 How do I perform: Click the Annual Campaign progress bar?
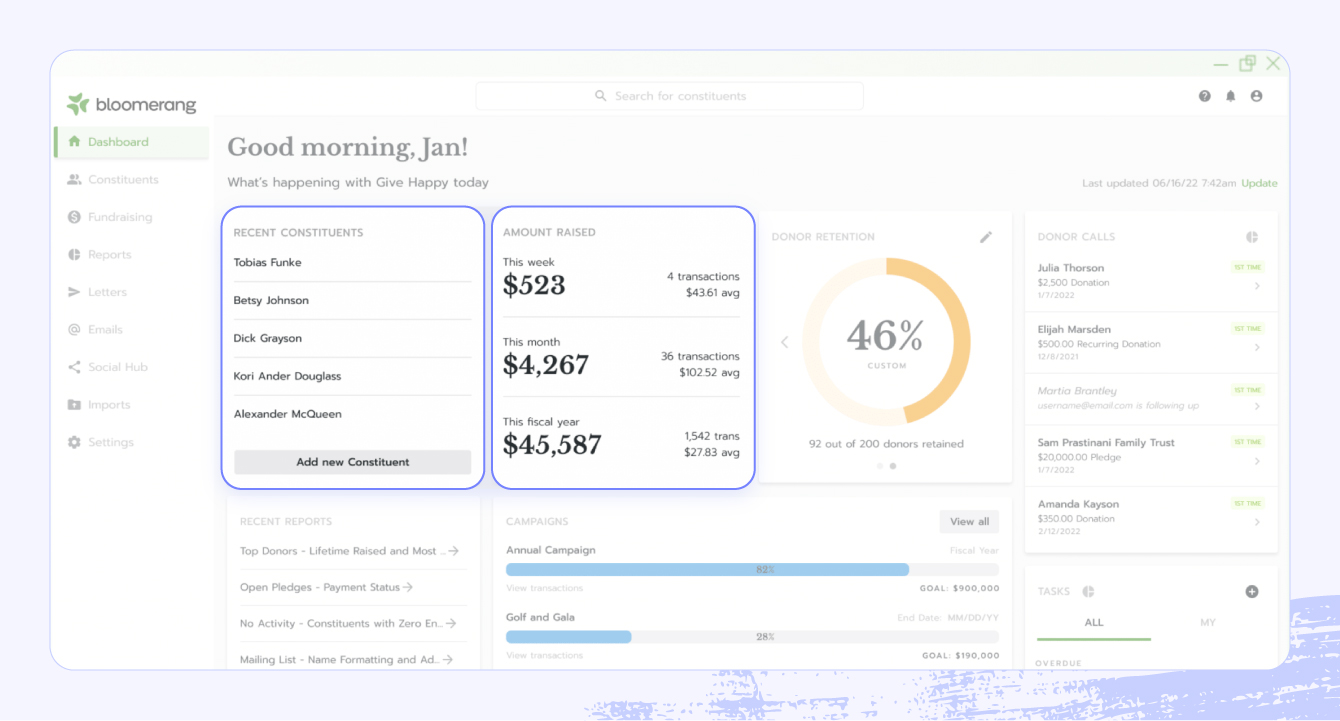[x=750, y=567]
